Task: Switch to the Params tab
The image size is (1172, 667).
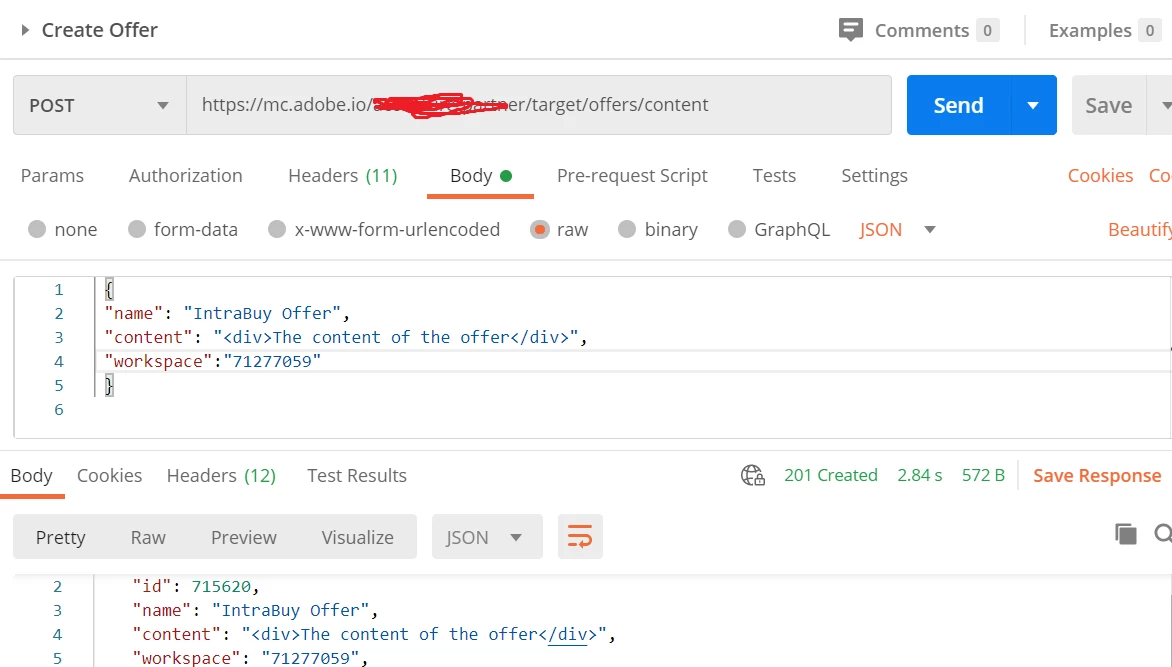Action: click(52, 176)
